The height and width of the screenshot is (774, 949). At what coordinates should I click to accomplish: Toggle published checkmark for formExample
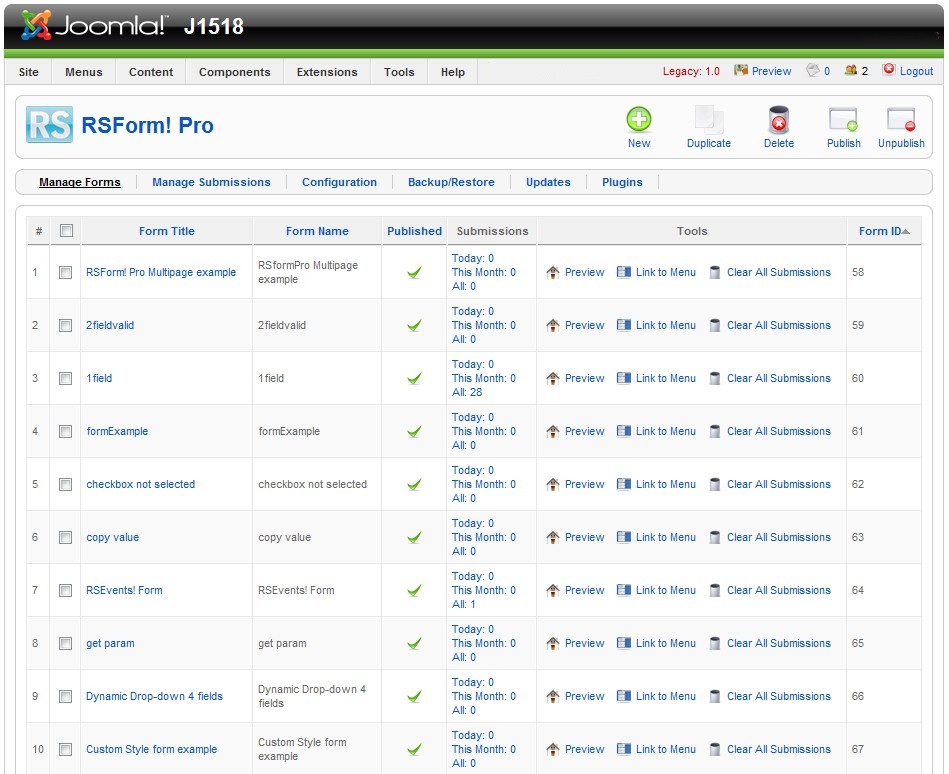(414, 431)
